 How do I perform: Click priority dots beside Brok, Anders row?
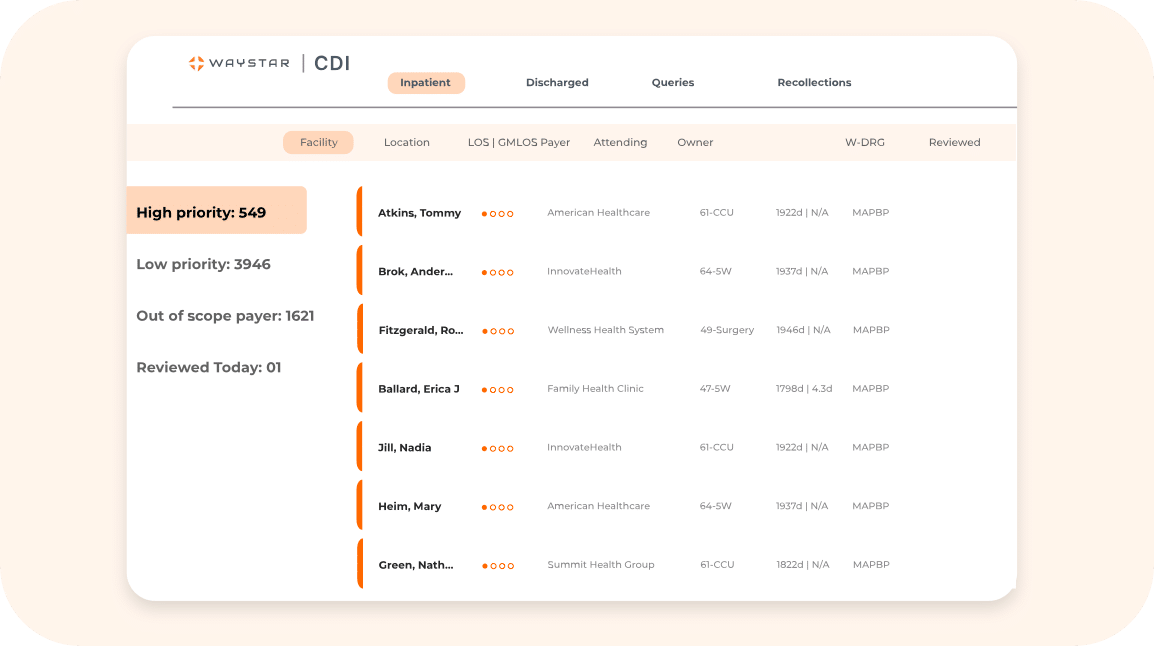(497, 273)
